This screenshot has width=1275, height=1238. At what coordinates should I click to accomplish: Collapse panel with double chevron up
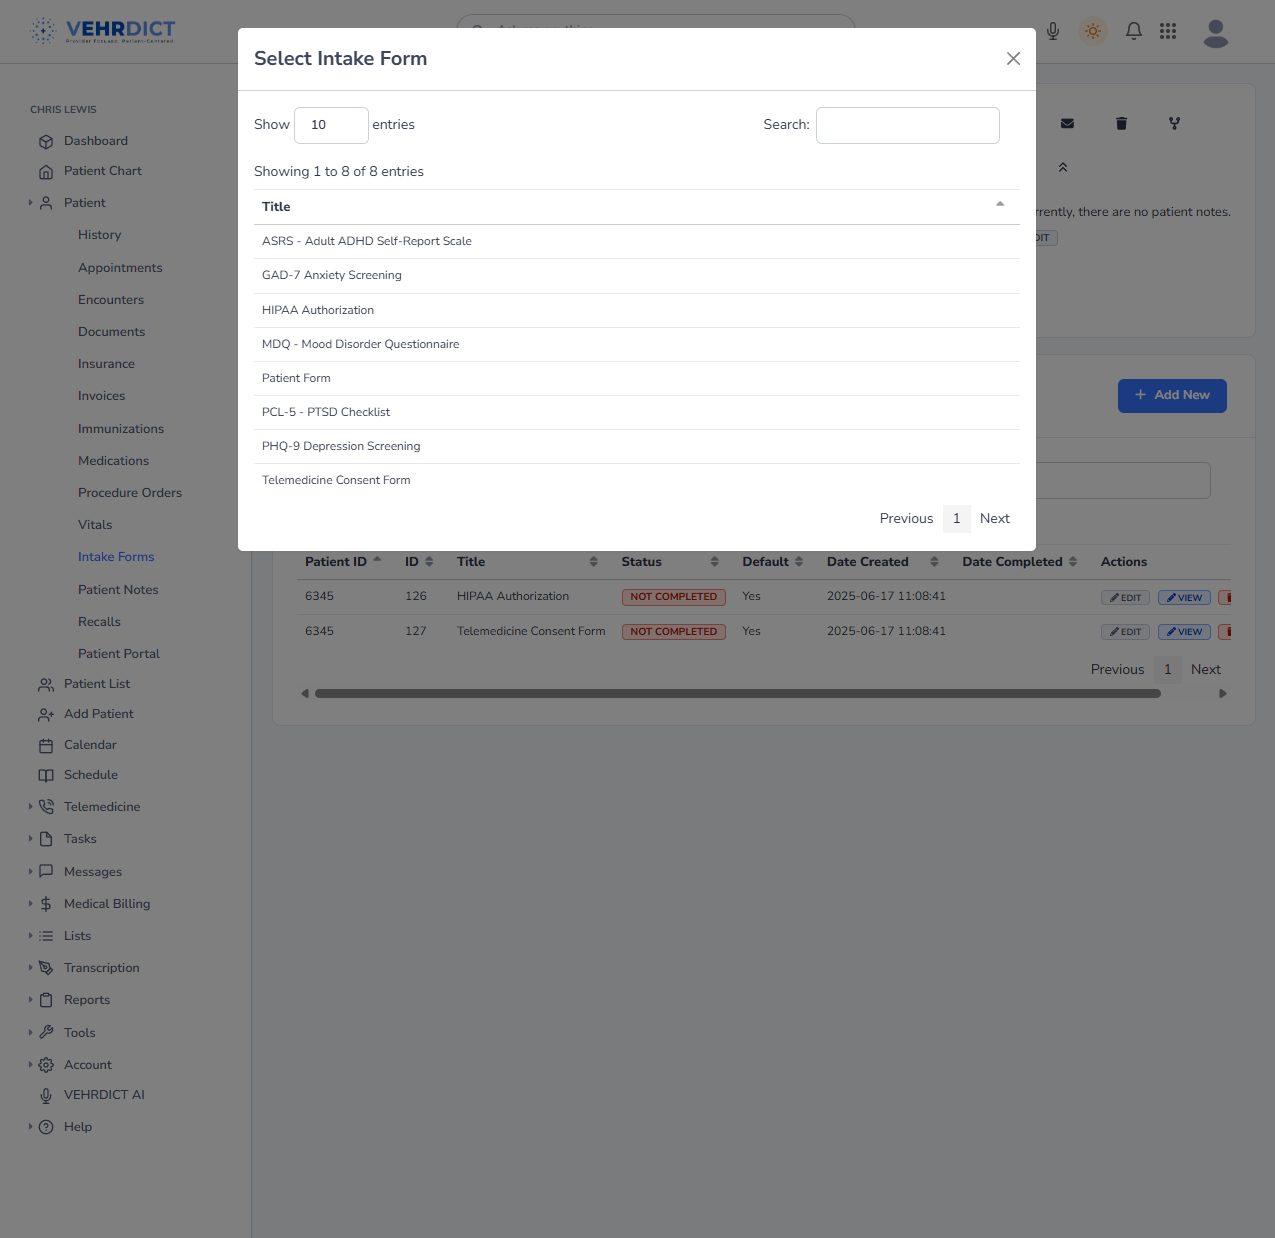tap(1063, 167)
